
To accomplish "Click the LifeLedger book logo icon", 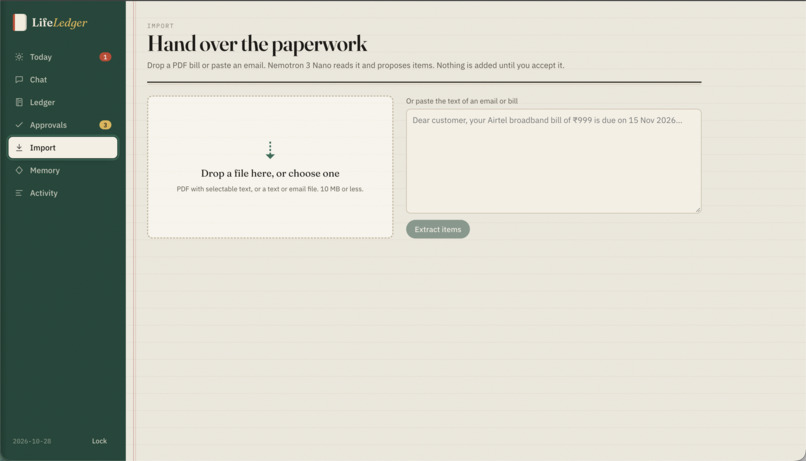I will pos(20,22).
